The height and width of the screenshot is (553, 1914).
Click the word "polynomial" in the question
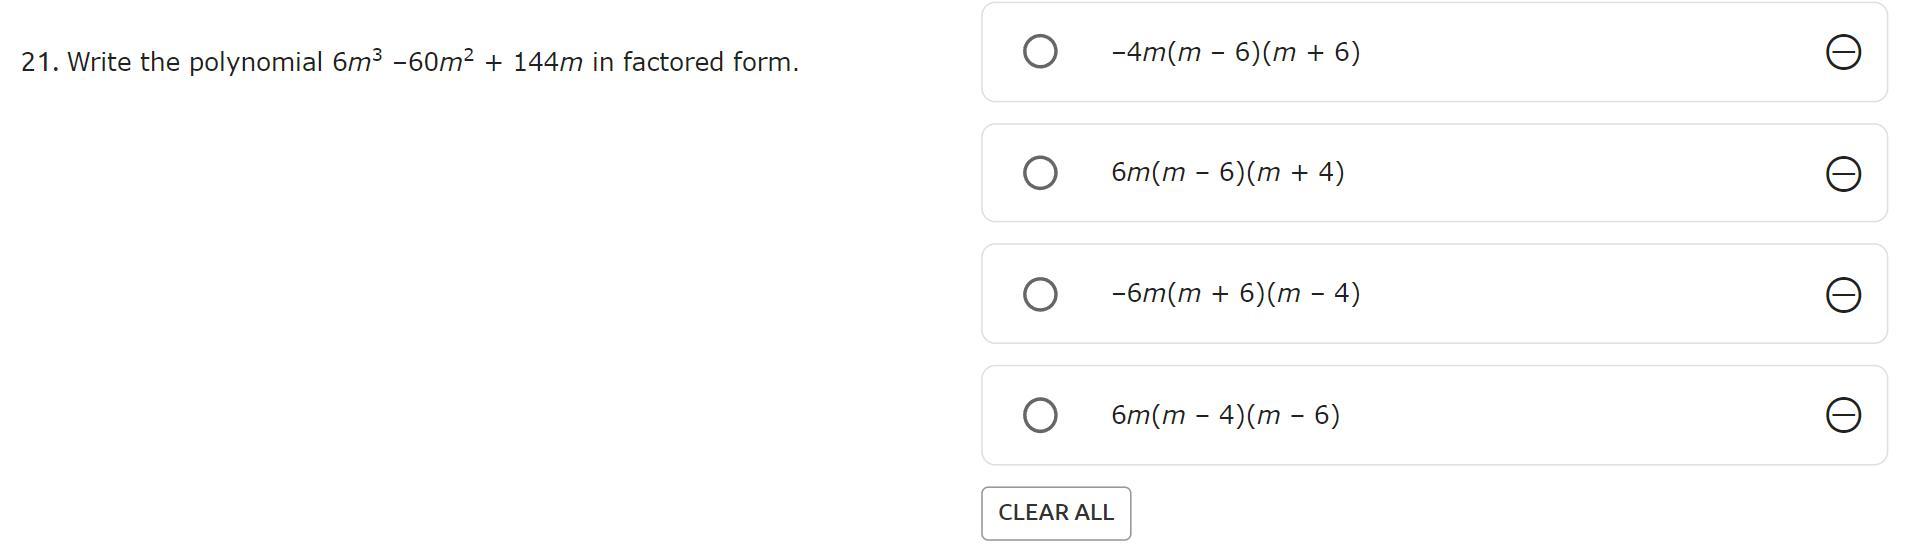coord(256,63)
